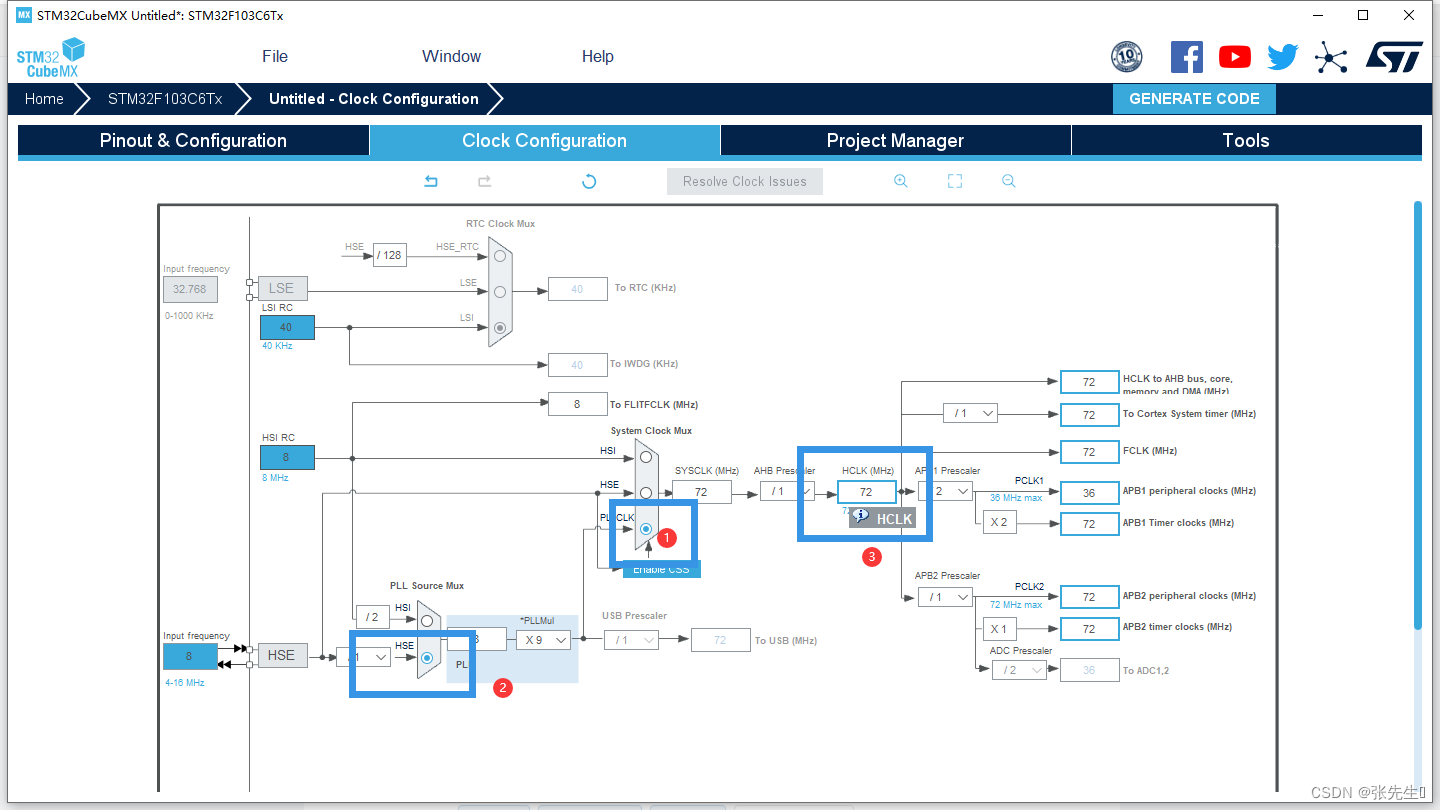Switch to Clock Configuration tab
Viewport: 1440px width, 810px height.
coord(545,141)
